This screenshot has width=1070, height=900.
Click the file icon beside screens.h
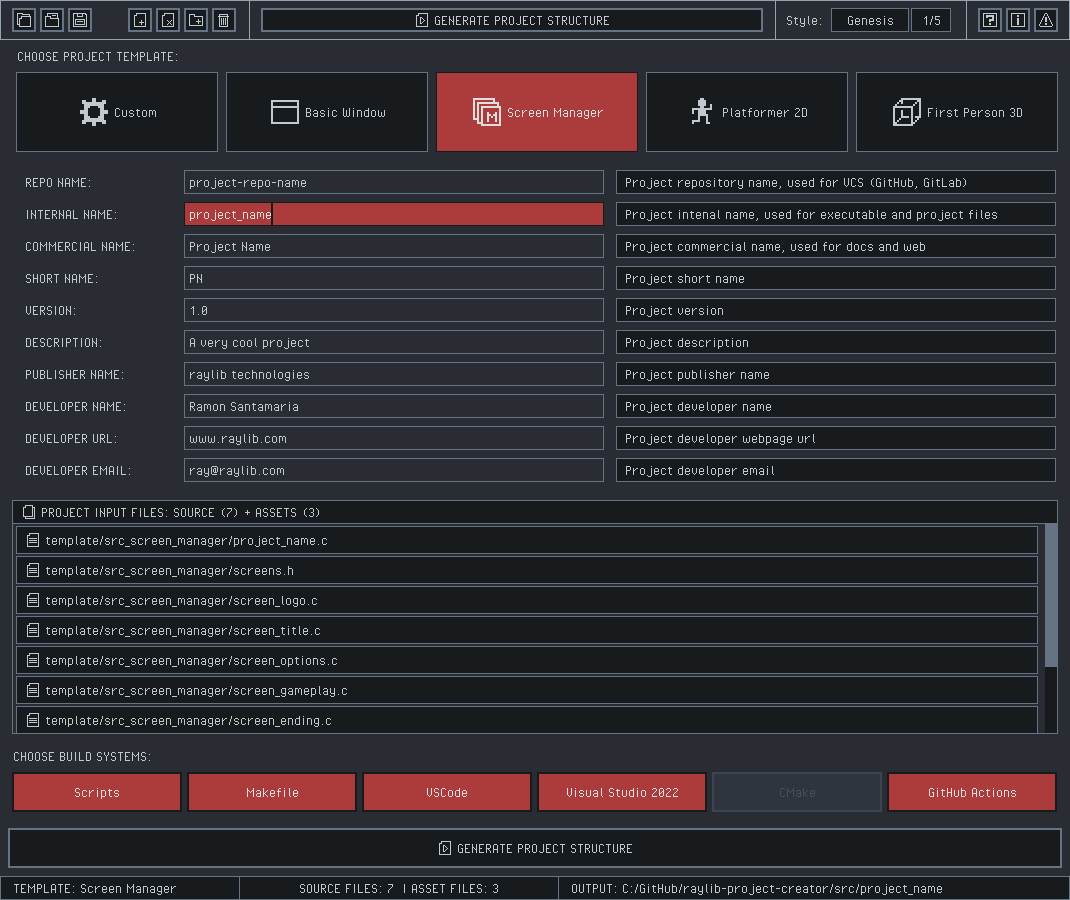(32, 570)
